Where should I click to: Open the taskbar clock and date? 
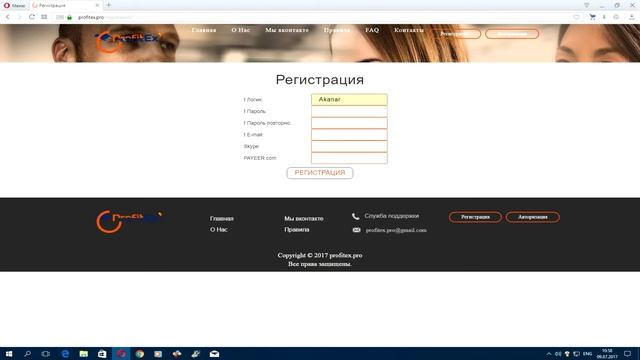(607, 353)
